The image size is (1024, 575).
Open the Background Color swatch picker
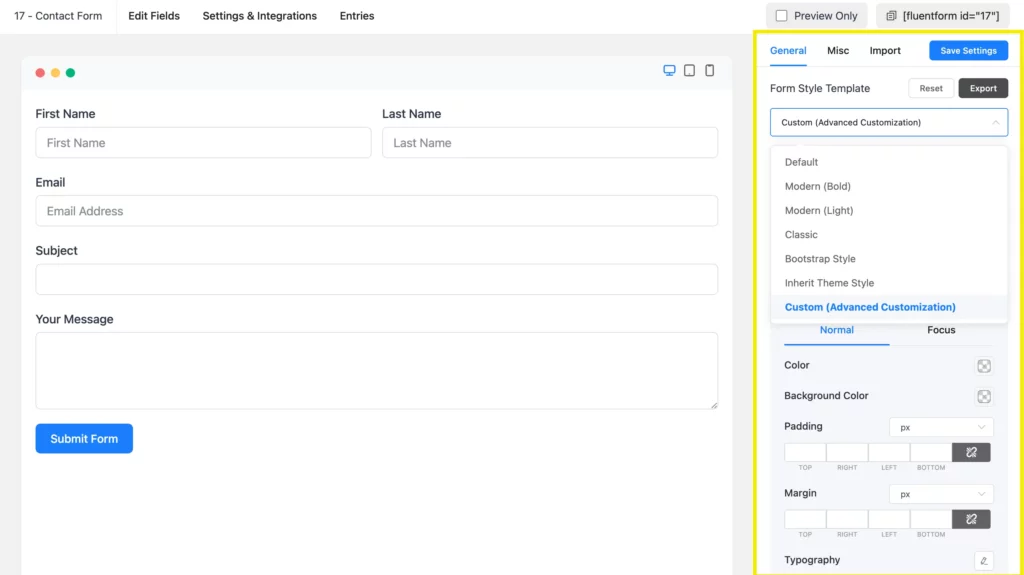coord(984,396)
